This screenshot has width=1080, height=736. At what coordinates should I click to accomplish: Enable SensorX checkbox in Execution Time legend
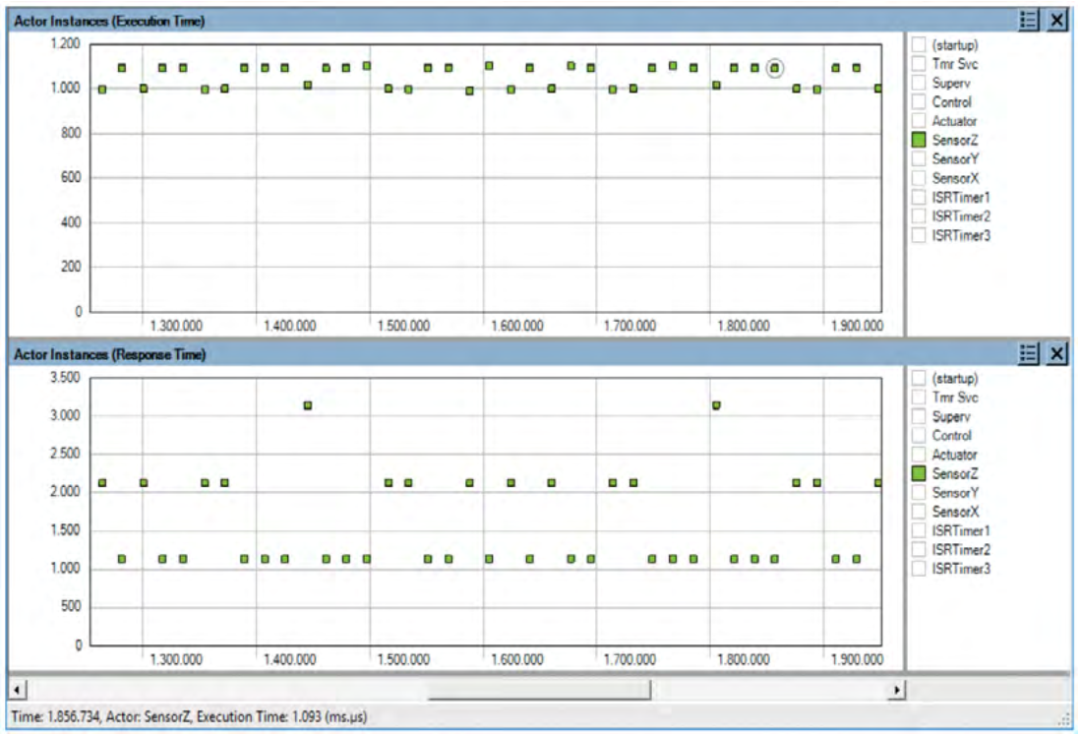919,178
